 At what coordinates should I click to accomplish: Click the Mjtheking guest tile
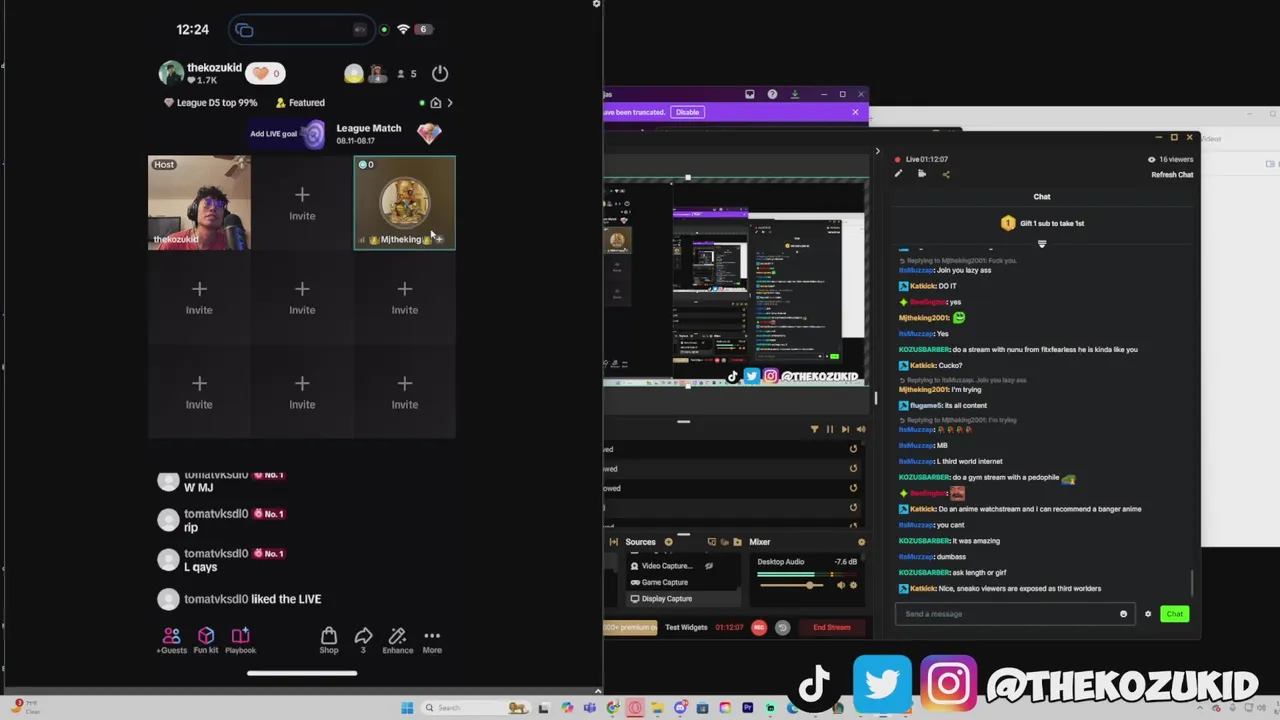click(404, 203)
